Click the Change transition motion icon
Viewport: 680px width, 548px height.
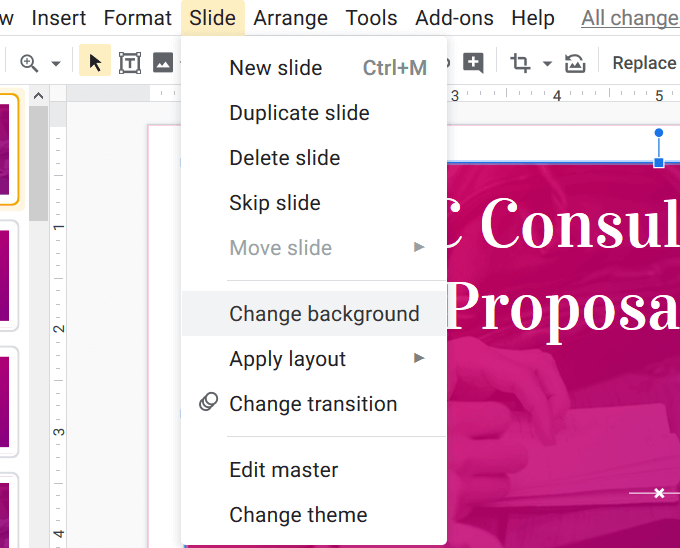click(x=209, y=403)
